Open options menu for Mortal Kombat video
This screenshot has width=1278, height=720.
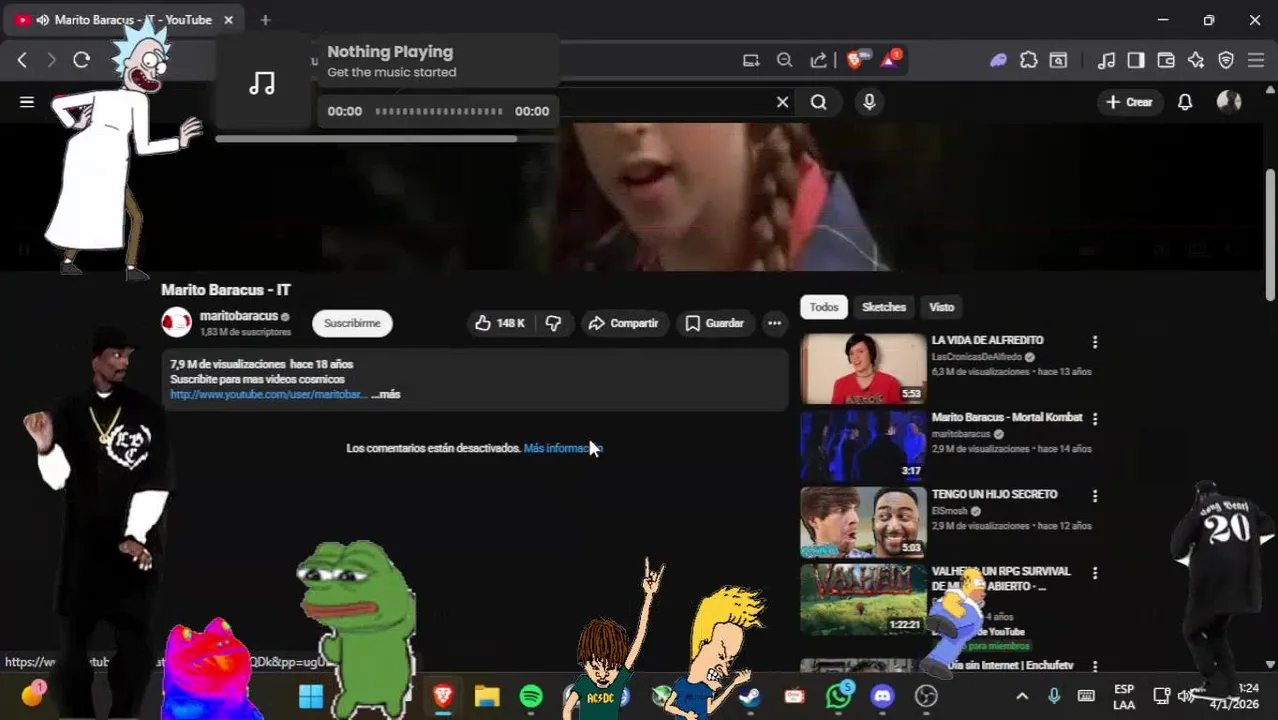(1095, 419)
